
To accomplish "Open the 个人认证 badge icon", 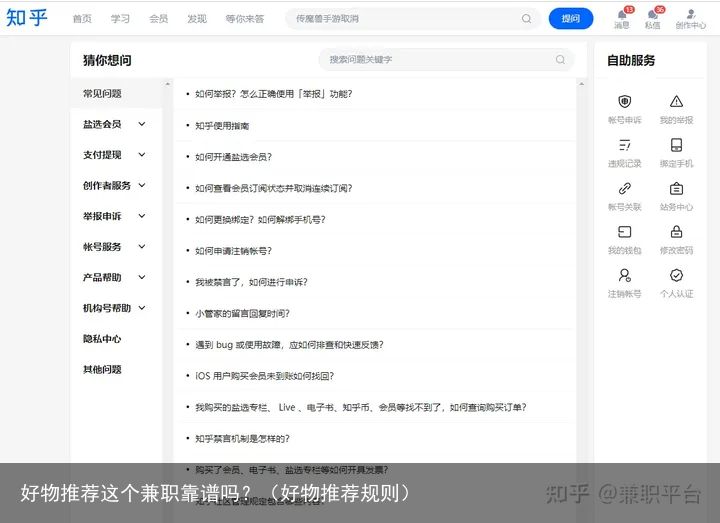I will [676, 275].
